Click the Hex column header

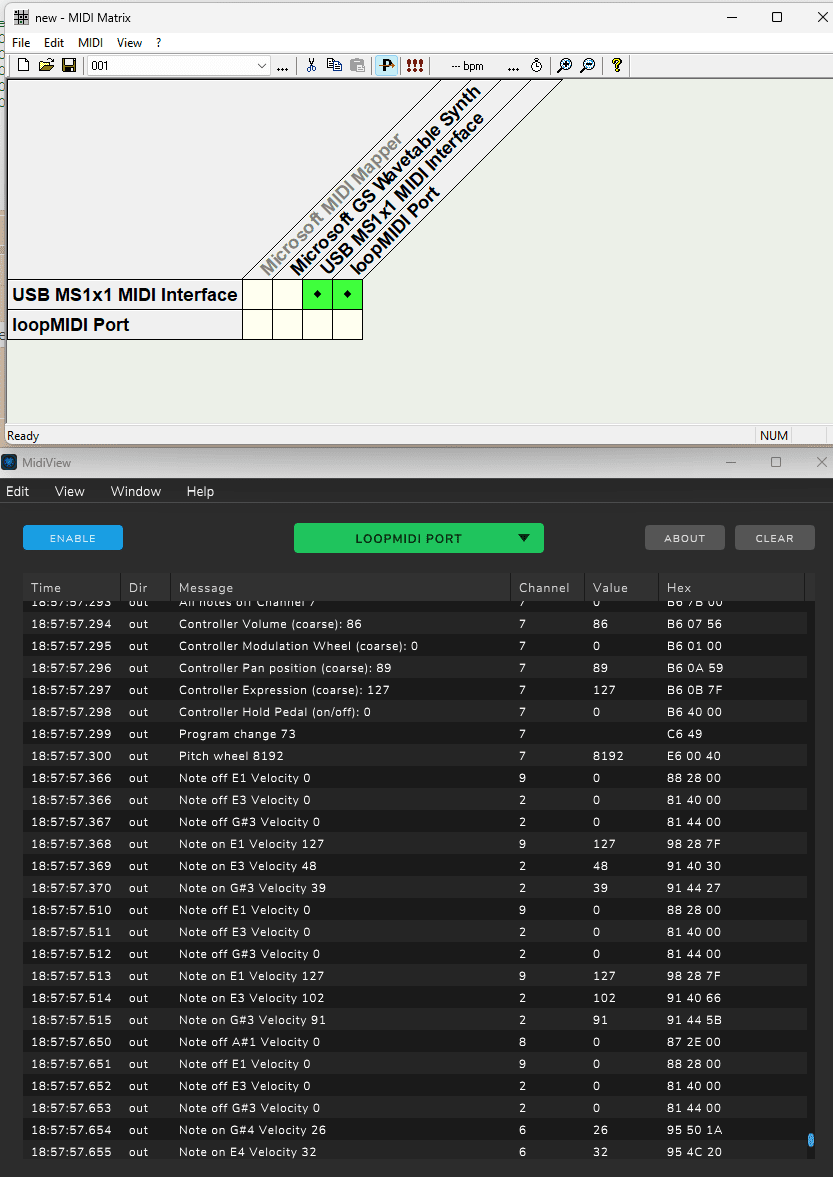[731, 588]
